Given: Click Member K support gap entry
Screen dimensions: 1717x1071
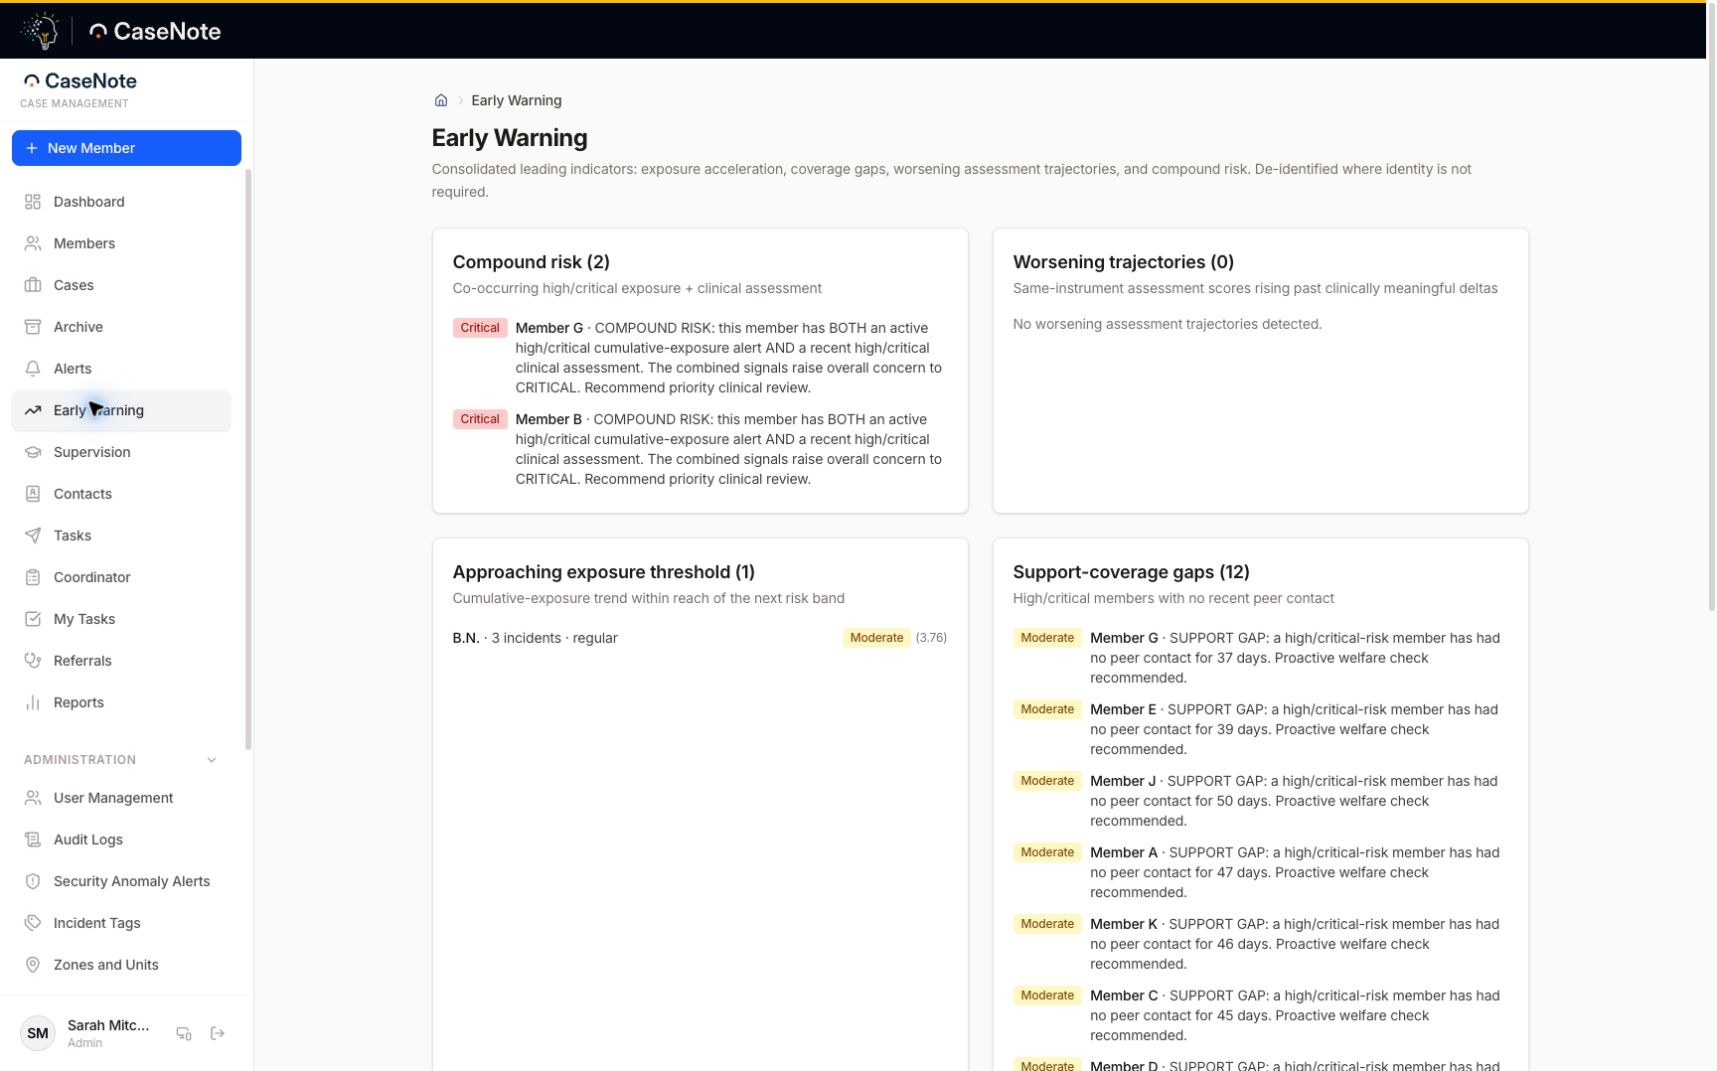Looking at the screenshot, I should tap(1260, 944).
